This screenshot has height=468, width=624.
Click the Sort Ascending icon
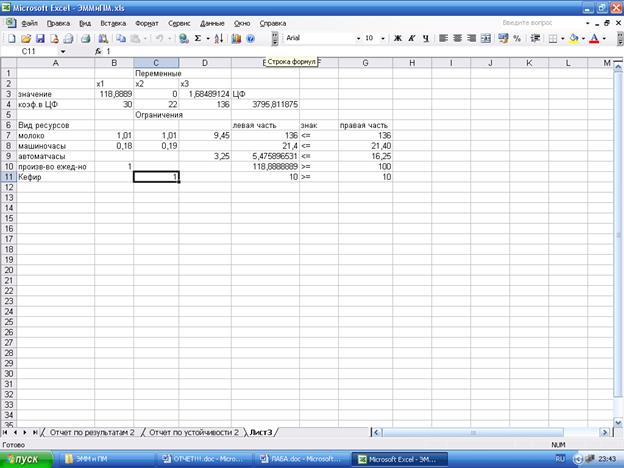pyautogui.click(x=217, y=38)
